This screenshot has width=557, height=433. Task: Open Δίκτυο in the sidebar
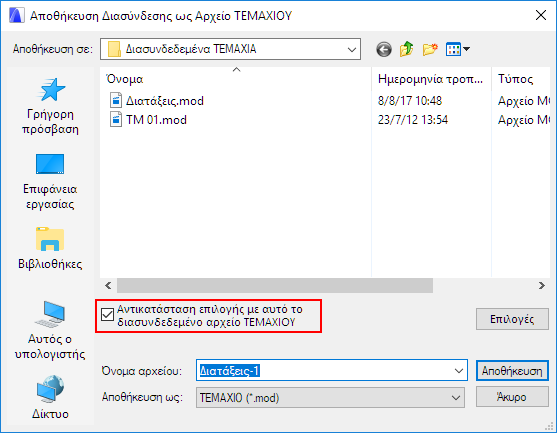click(50, 397)
